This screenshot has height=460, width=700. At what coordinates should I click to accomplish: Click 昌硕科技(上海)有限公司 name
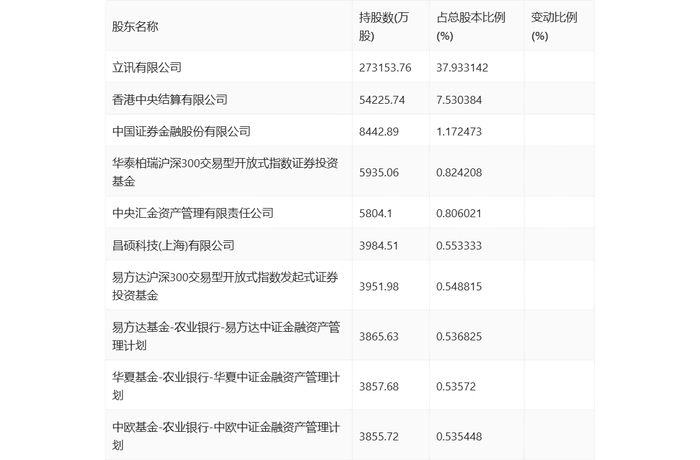(173, 245)
